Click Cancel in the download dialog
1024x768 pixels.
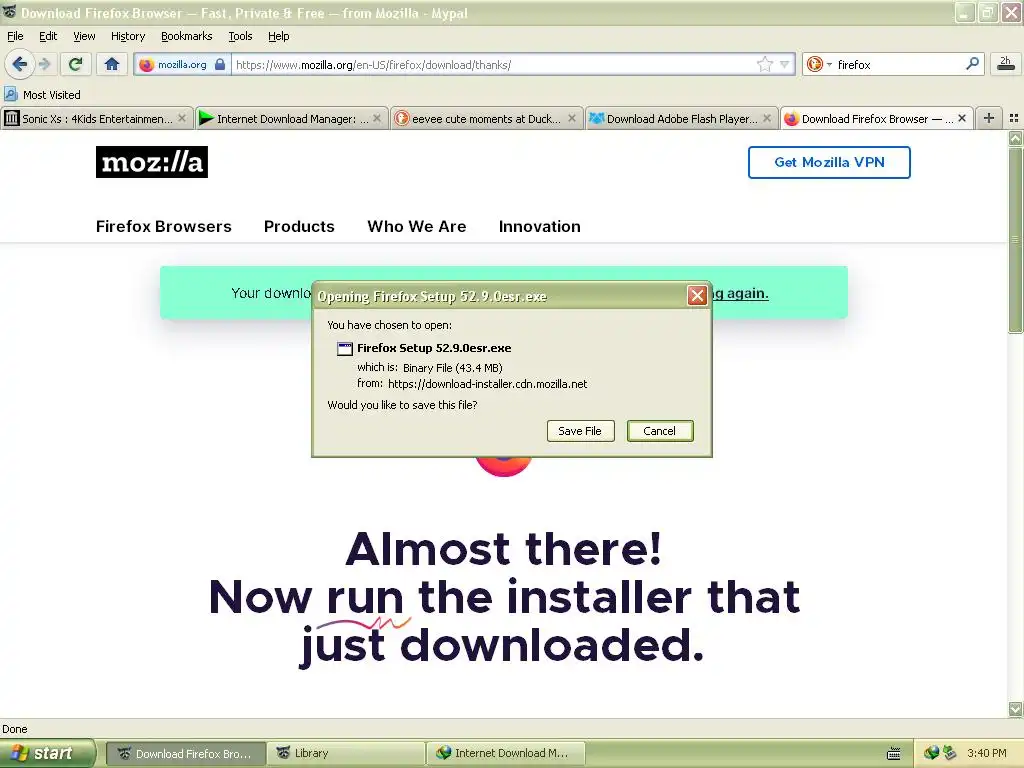click(x=660, y=431)
